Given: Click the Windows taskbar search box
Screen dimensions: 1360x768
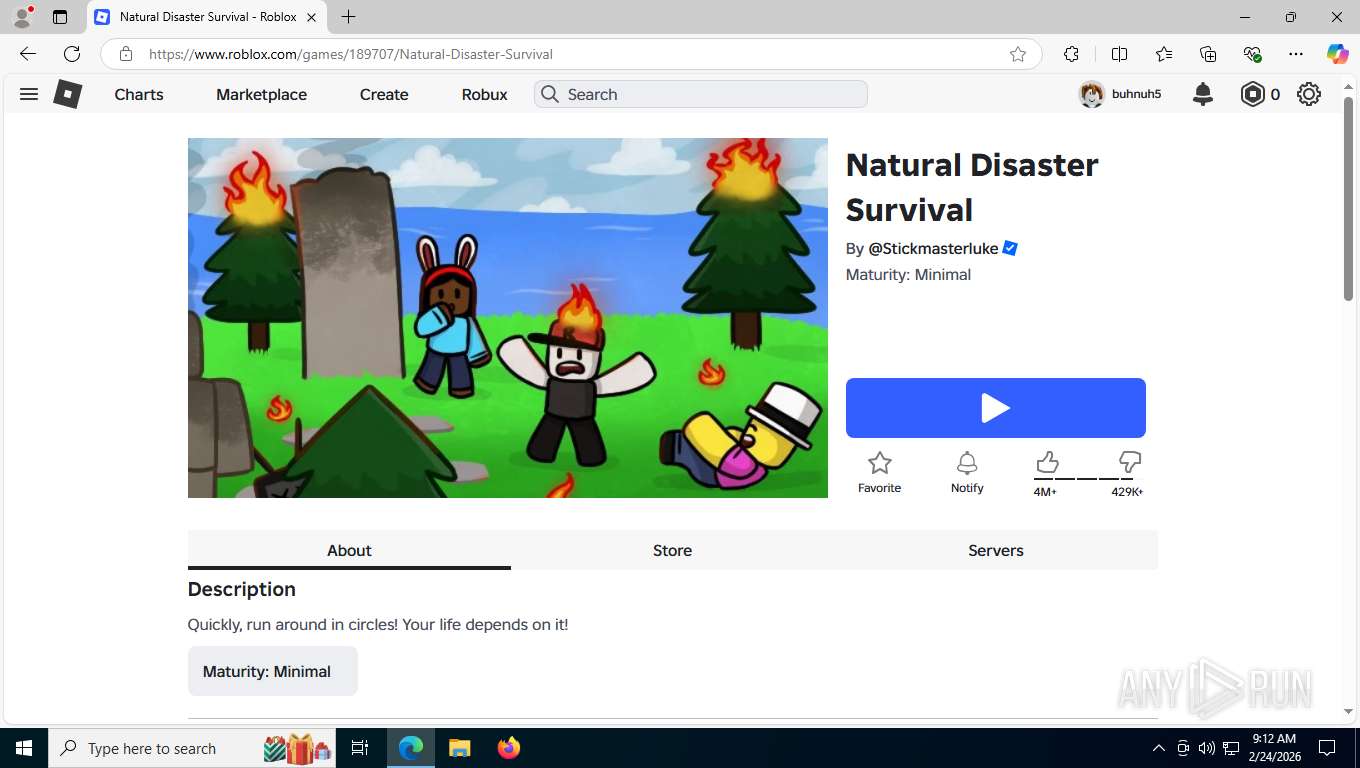Looking at the screenshot, I should point(193,748).
